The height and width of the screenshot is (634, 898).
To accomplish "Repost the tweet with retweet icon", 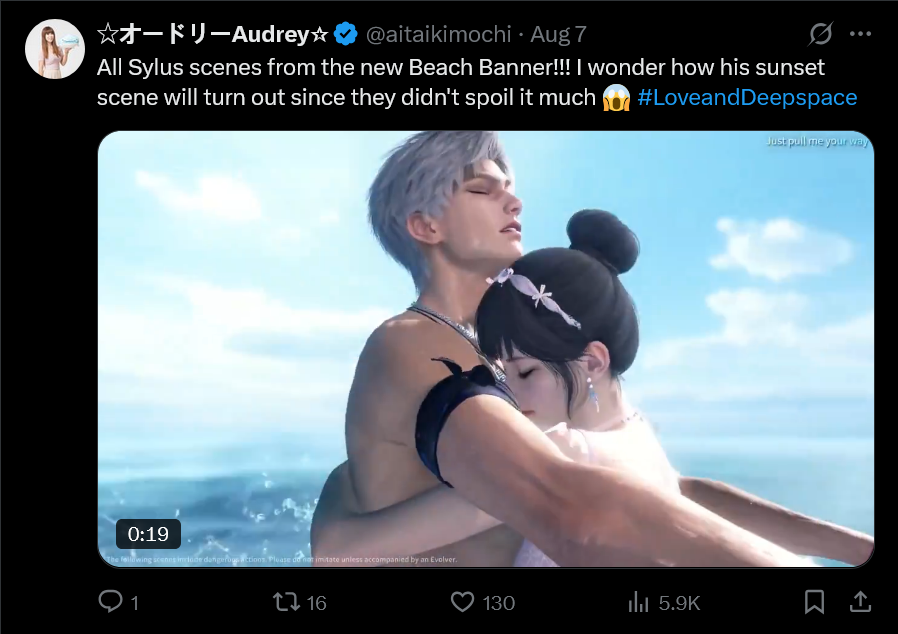I will 286,602.
